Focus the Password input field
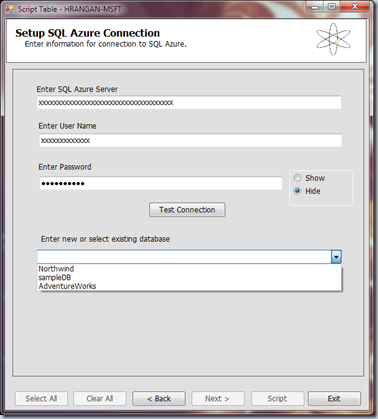Screen dimensions: 378x419 click(x=161, y=183)
